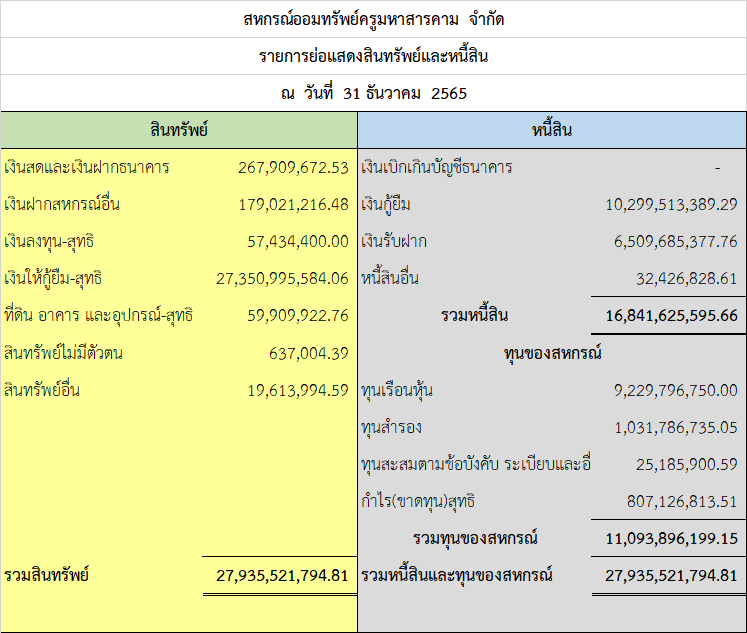Image resolution: width=747 pixels, height=633 pixels.
Task: Select the value 807,126,813.51
Action: click(682, 502)
